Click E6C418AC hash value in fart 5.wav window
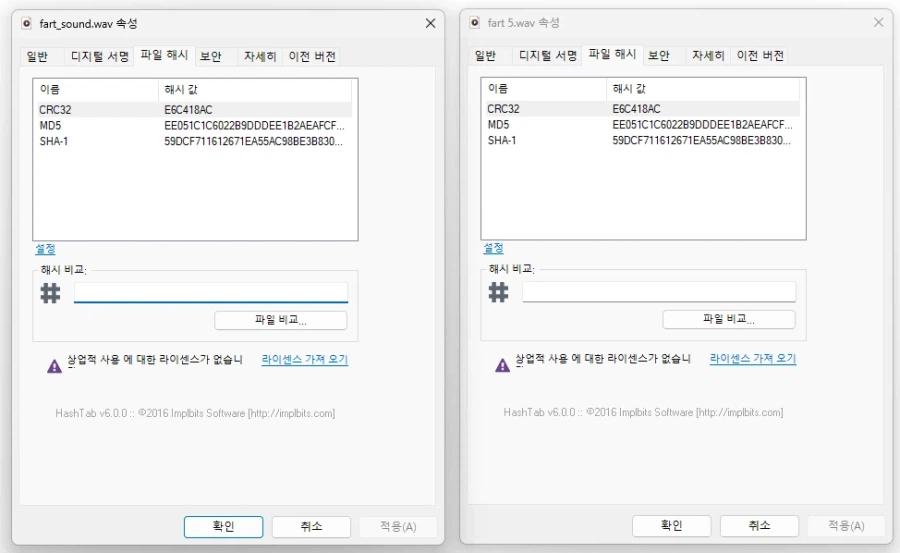Viewport: 900px width, 553px height. point(637,109)
